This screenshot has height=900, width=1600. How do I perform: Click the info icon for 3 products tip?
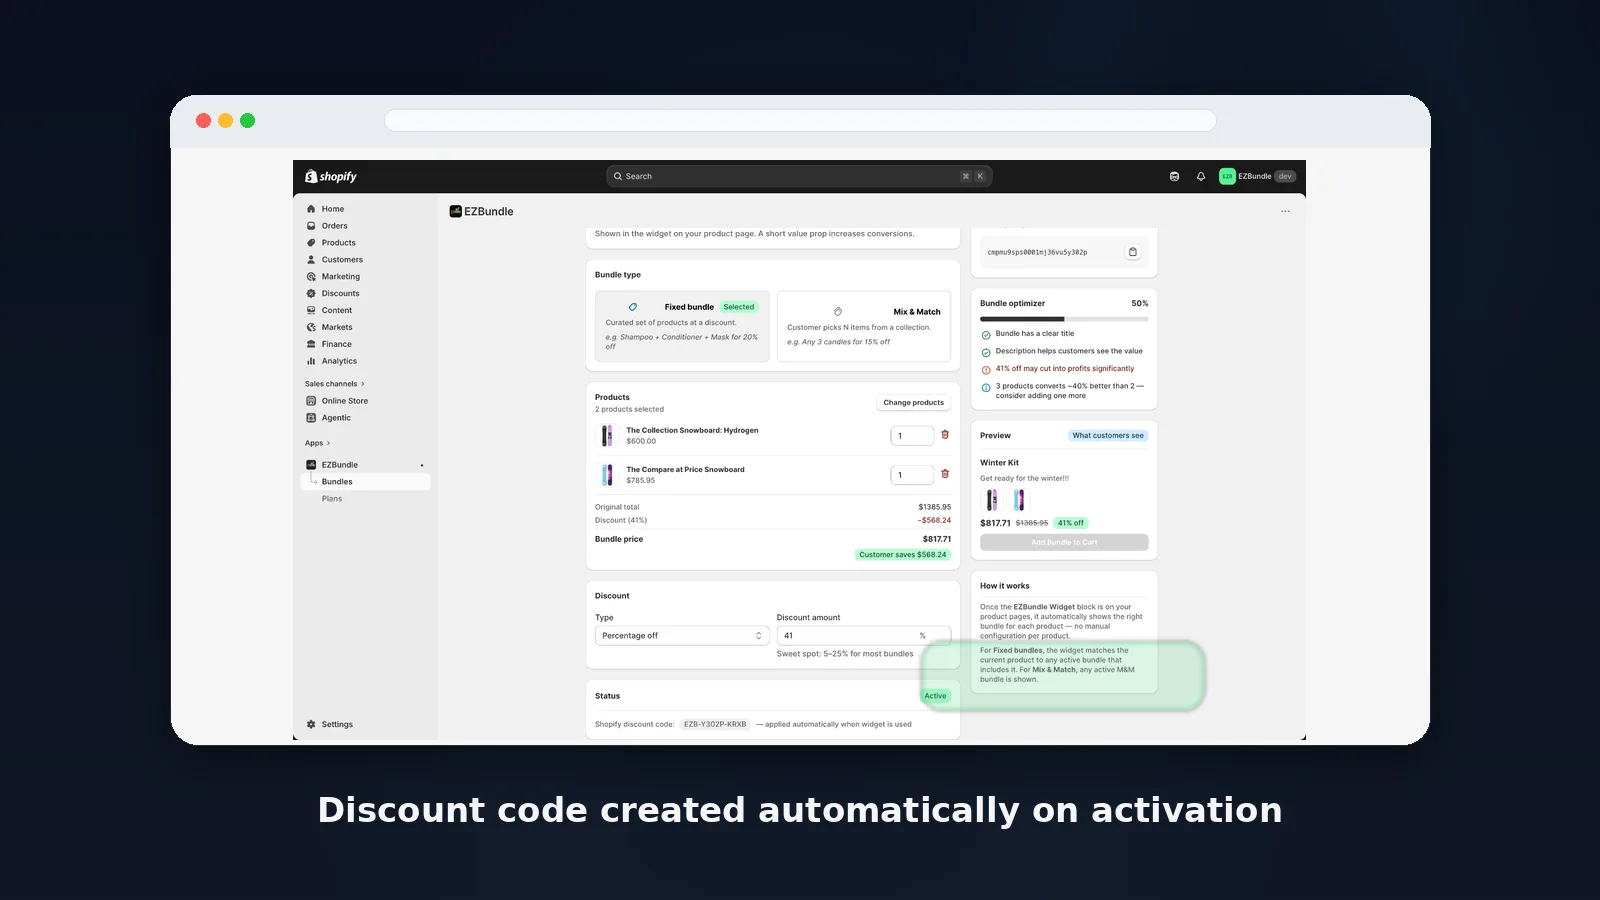986,387
